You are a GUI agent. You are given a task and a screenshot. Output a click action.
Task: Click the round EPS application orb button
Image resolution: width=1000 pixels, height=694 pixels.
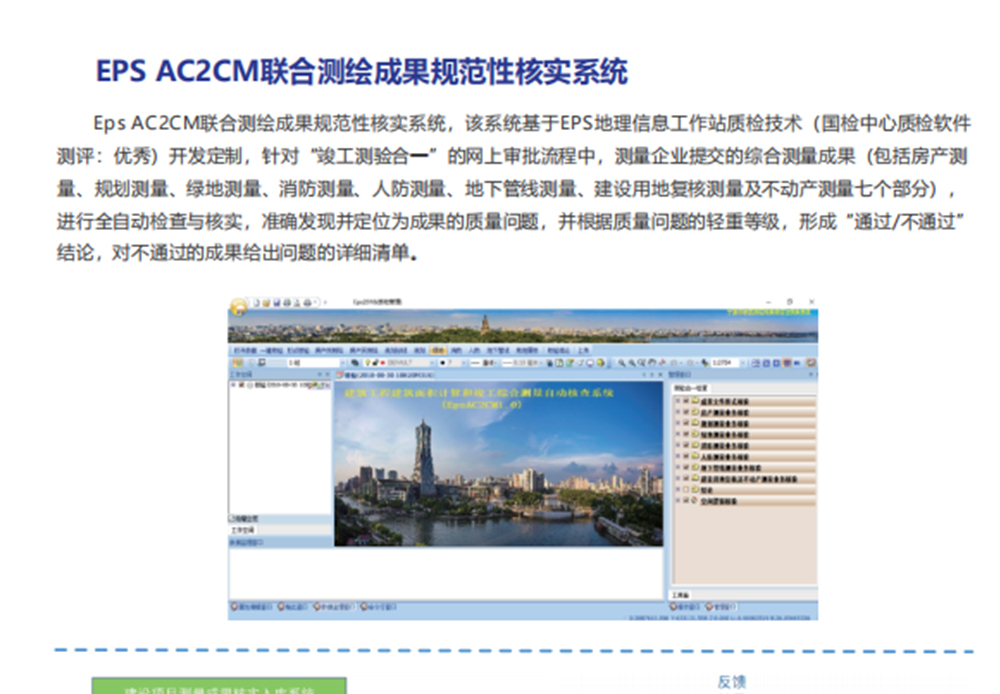point(239,307)
